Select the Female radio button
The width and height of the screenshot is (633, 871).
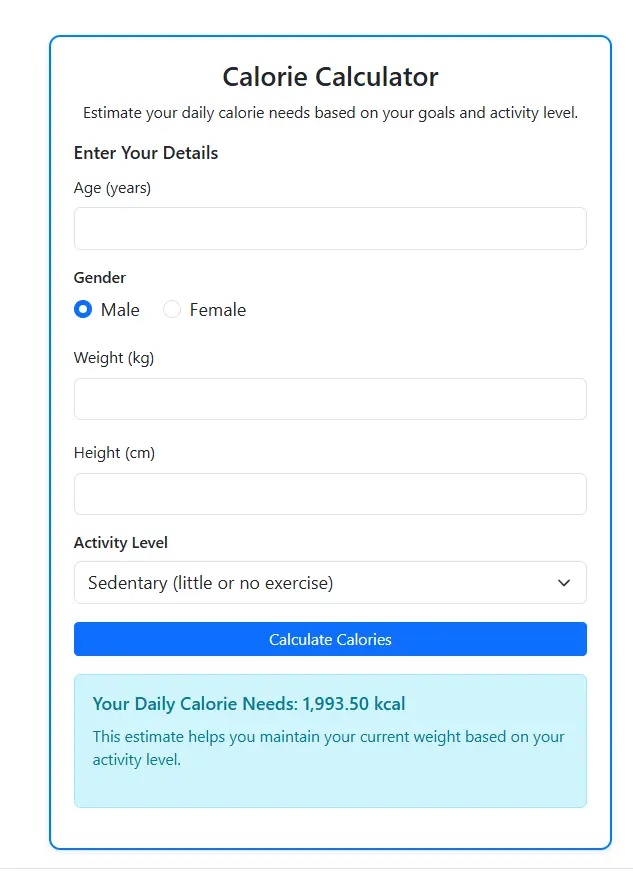pos(171,309)
